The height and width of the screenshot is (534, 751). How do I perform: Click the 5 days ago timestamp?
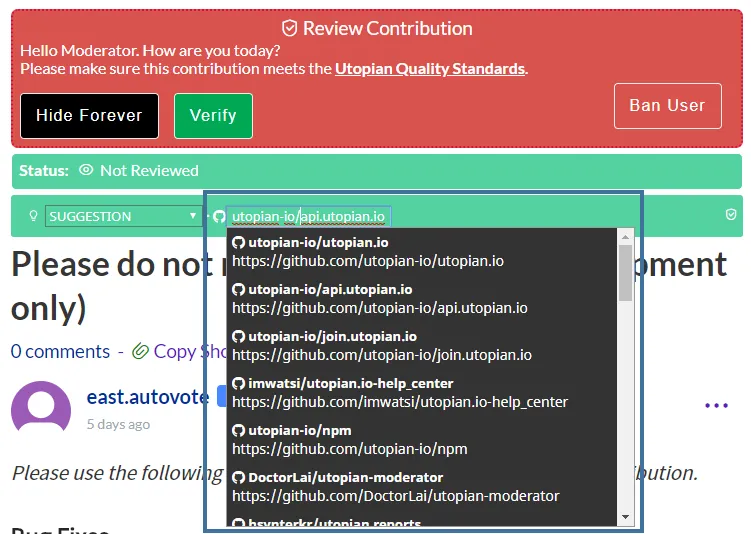118,424
